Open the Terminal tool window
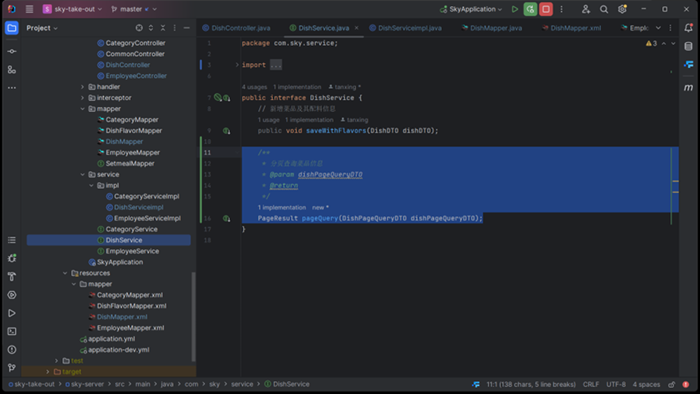700x394 pixels. tap(12, 332)
